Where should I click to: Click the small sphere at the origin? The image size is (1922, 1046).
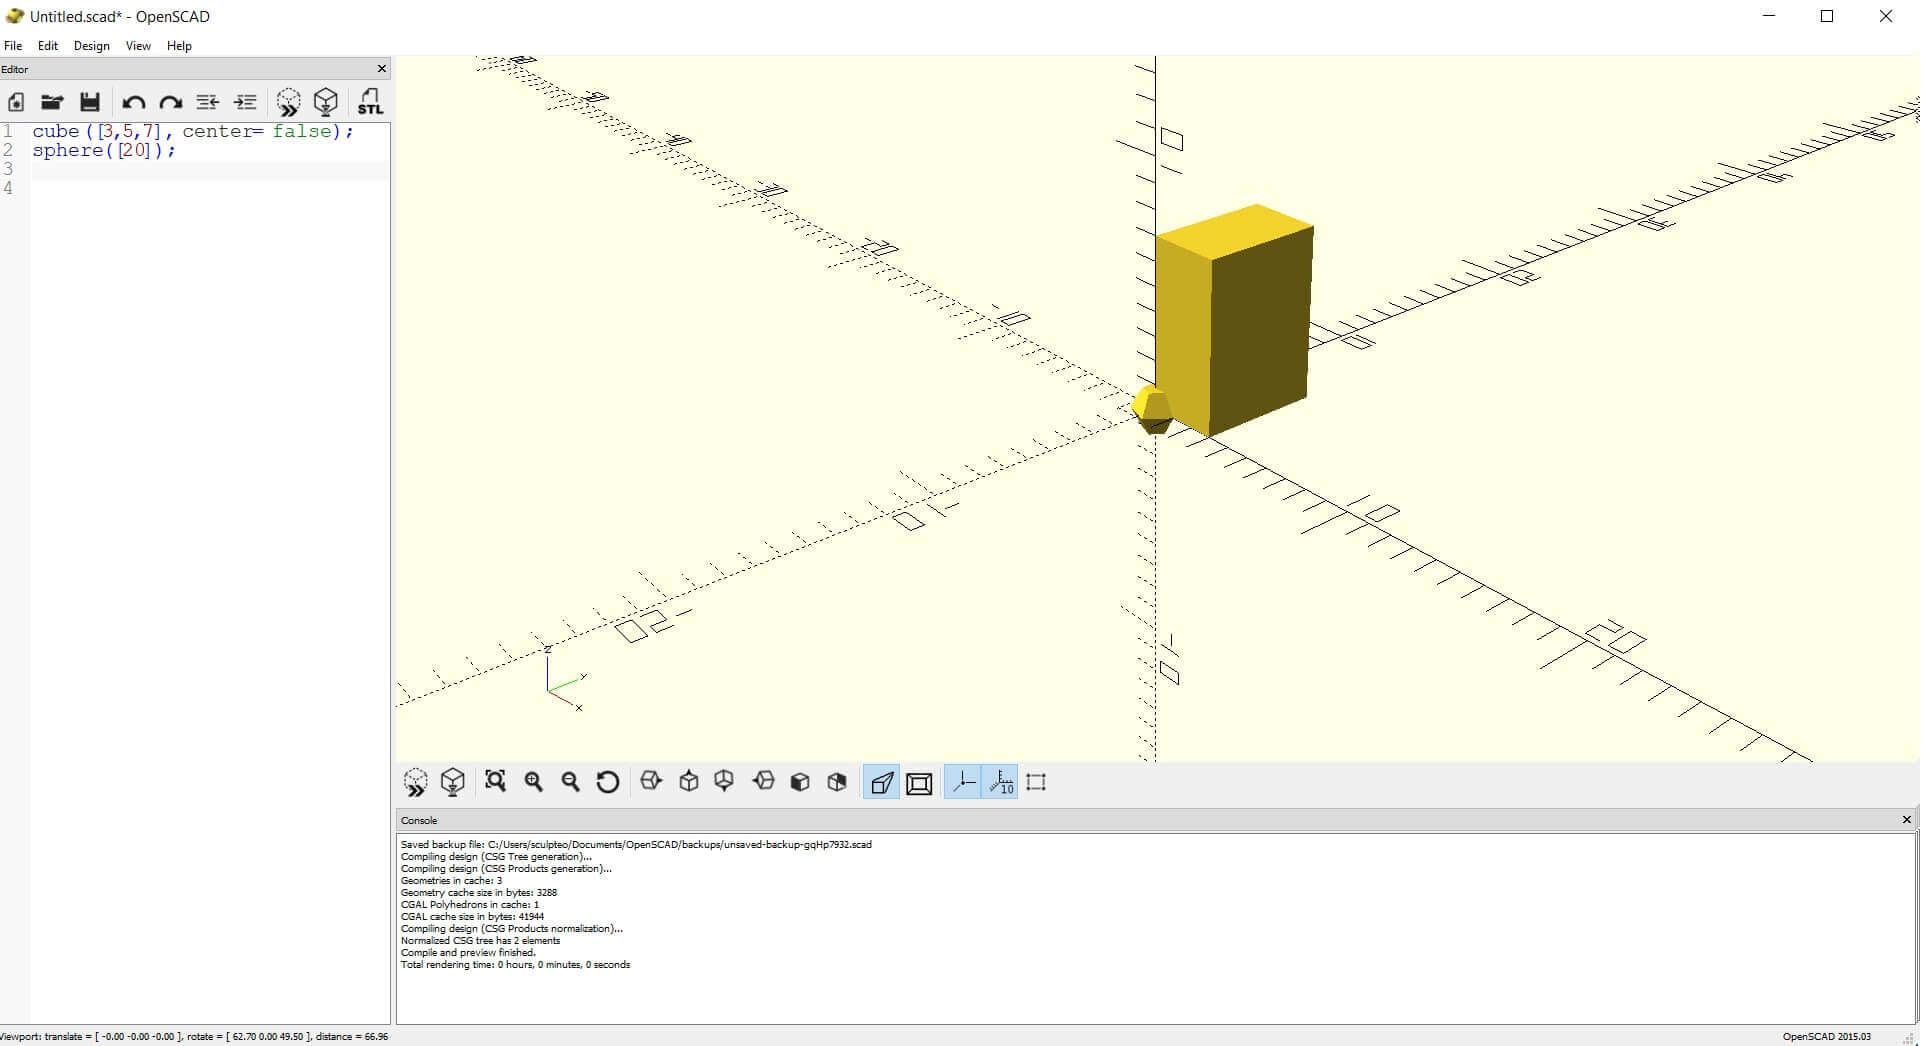click(1150, 410)
